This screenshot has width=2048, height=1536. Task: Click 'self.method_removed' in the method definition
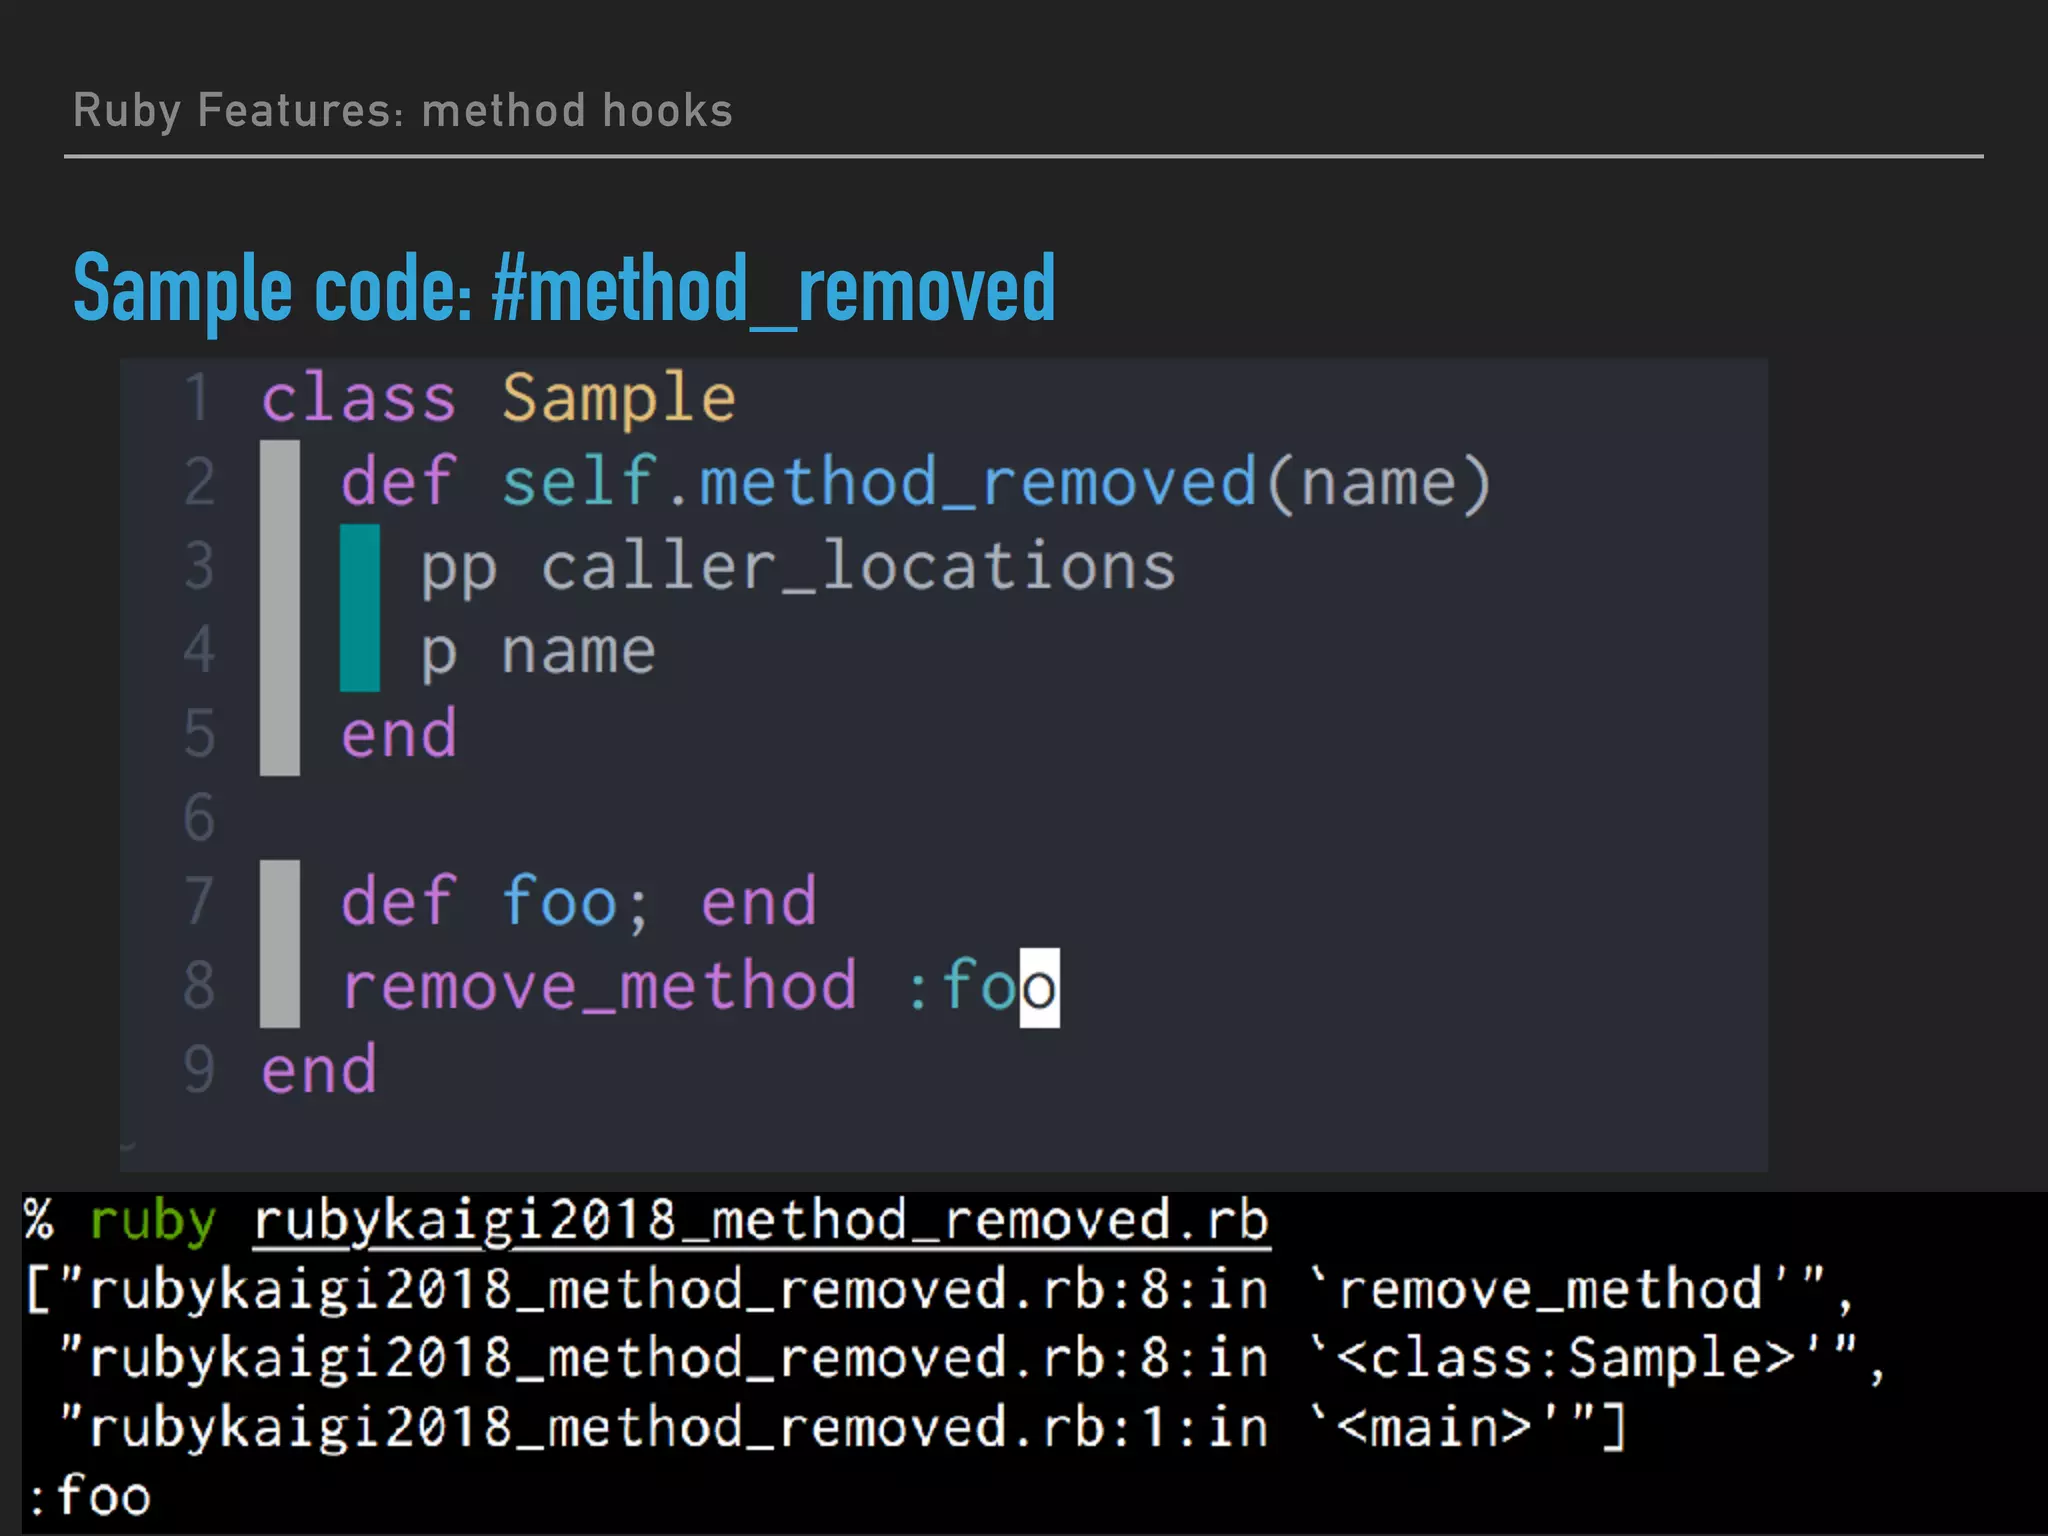pos(878,482)
